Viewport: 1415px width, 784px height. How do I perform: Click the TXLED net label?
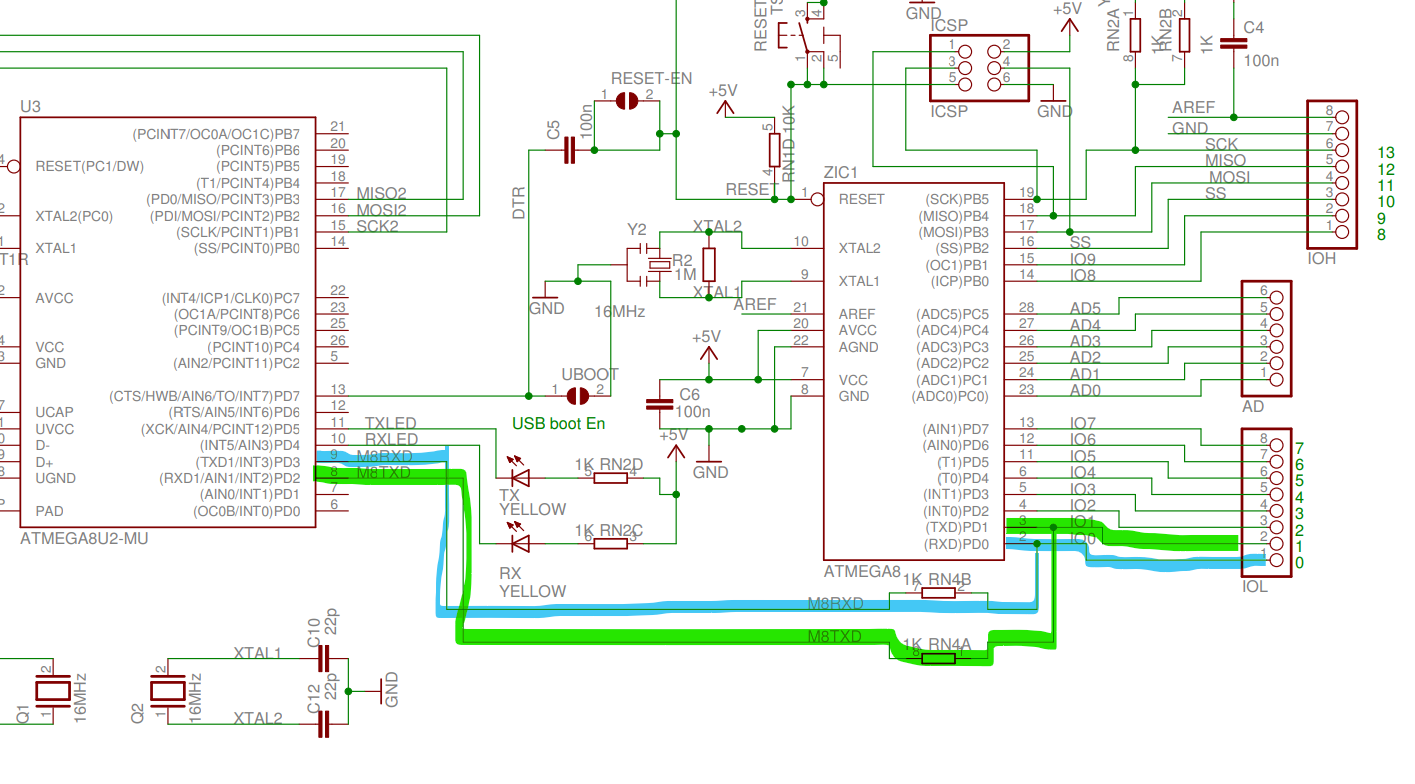pyautogui.click(x=391, y=423)
